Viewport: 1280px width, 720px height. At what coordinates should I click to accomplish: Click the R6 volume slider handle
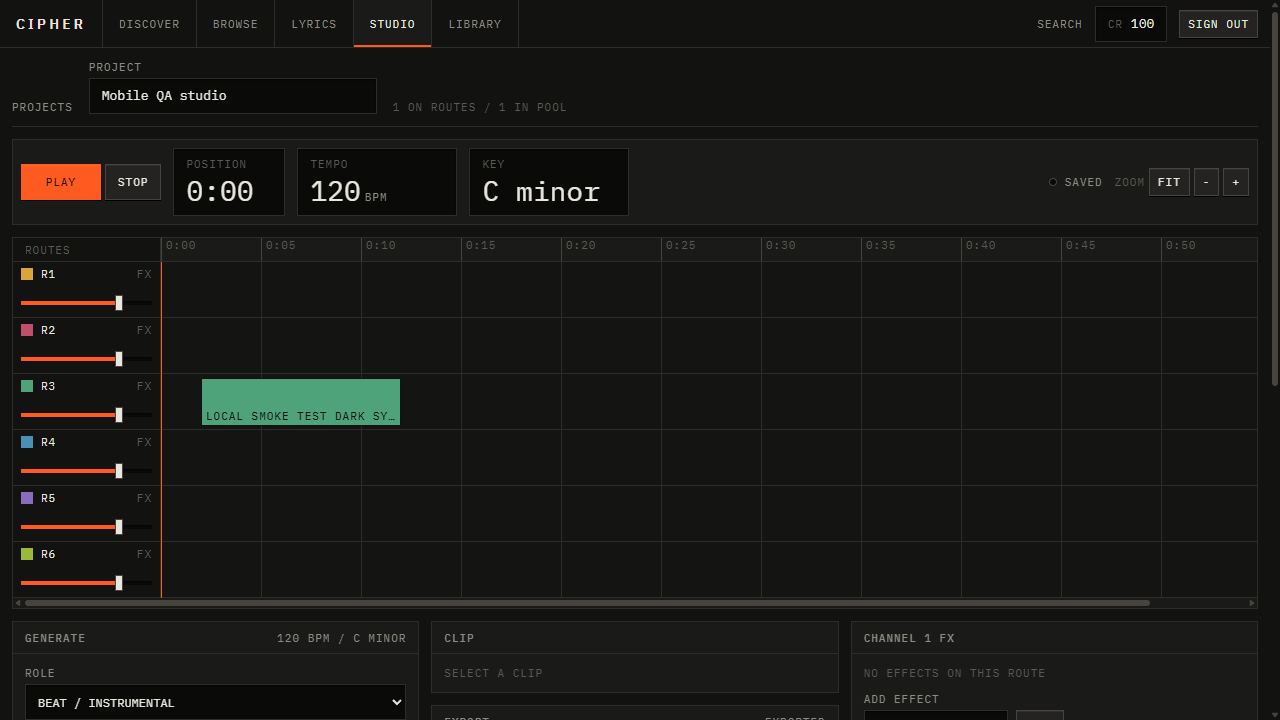point(119,582)
